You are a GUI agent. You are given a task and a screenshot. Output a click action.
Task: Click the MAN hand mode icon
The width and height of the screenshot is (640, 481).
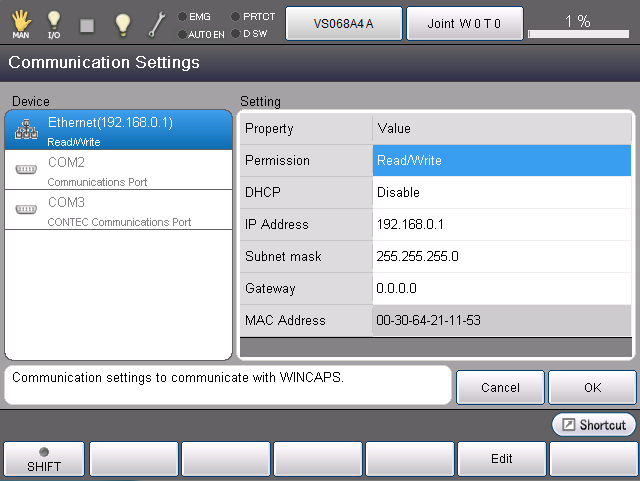point(21,23)
